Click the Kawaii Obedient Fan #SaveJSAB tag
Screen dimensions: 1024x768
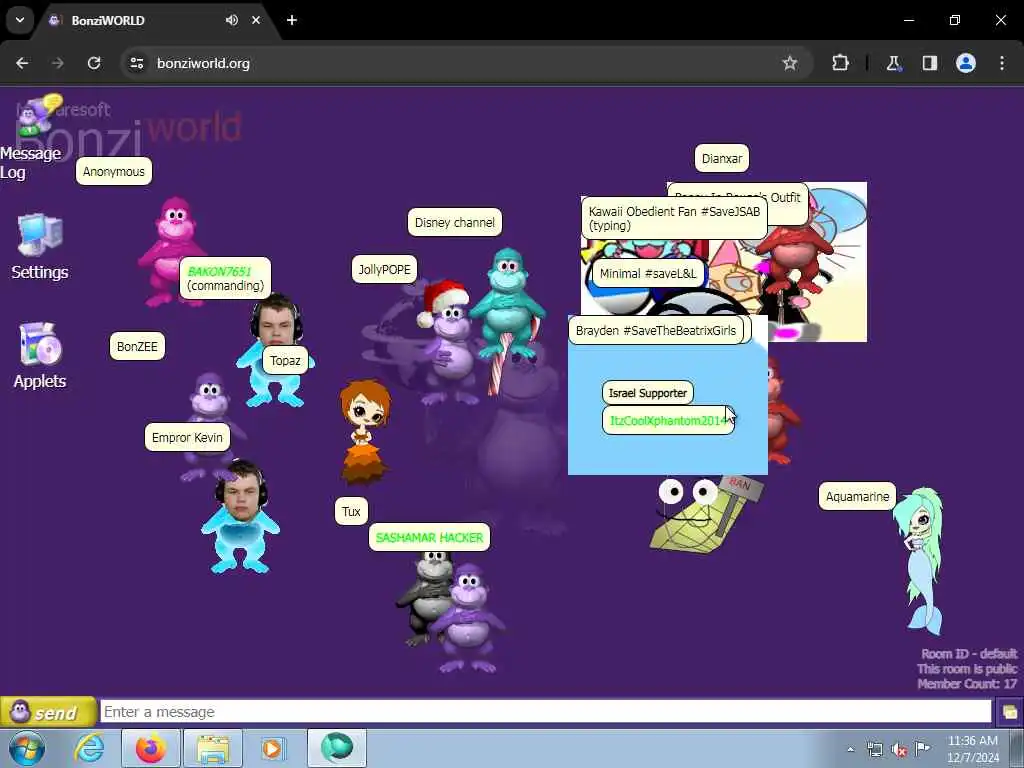point(674,218)
